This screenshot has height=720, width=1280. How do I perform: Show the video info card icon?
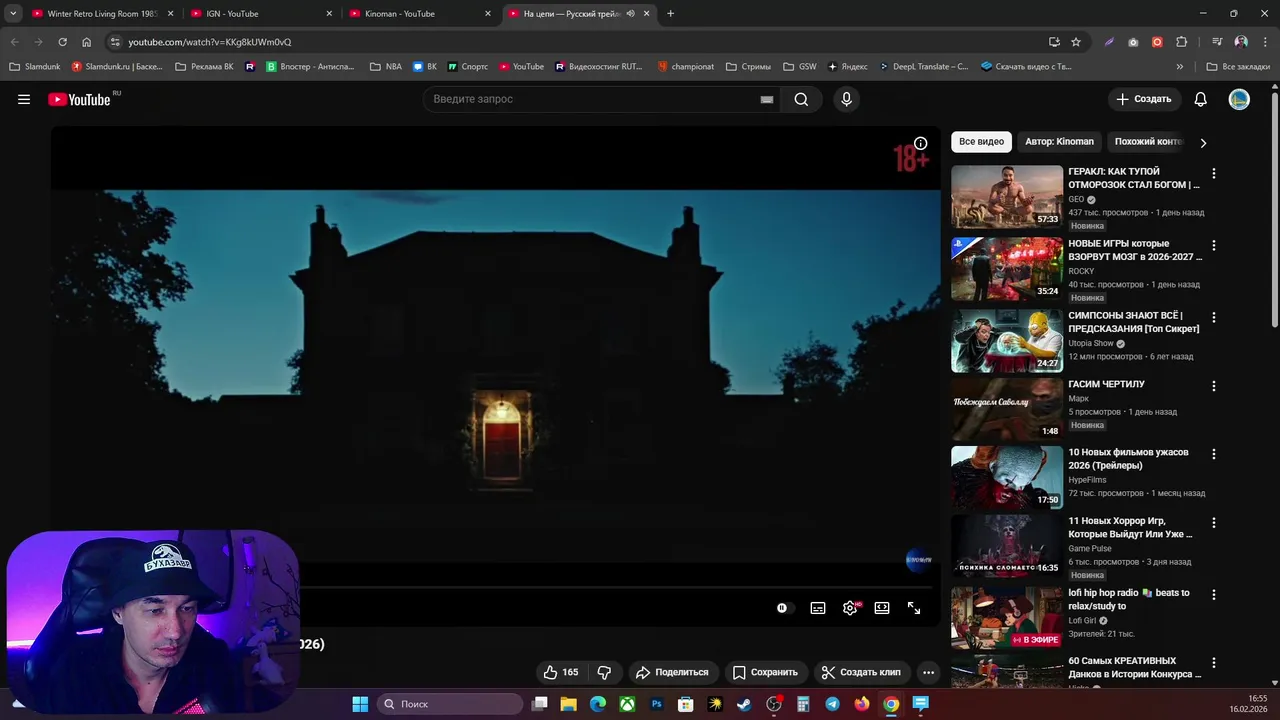click(x=920, y=143)
